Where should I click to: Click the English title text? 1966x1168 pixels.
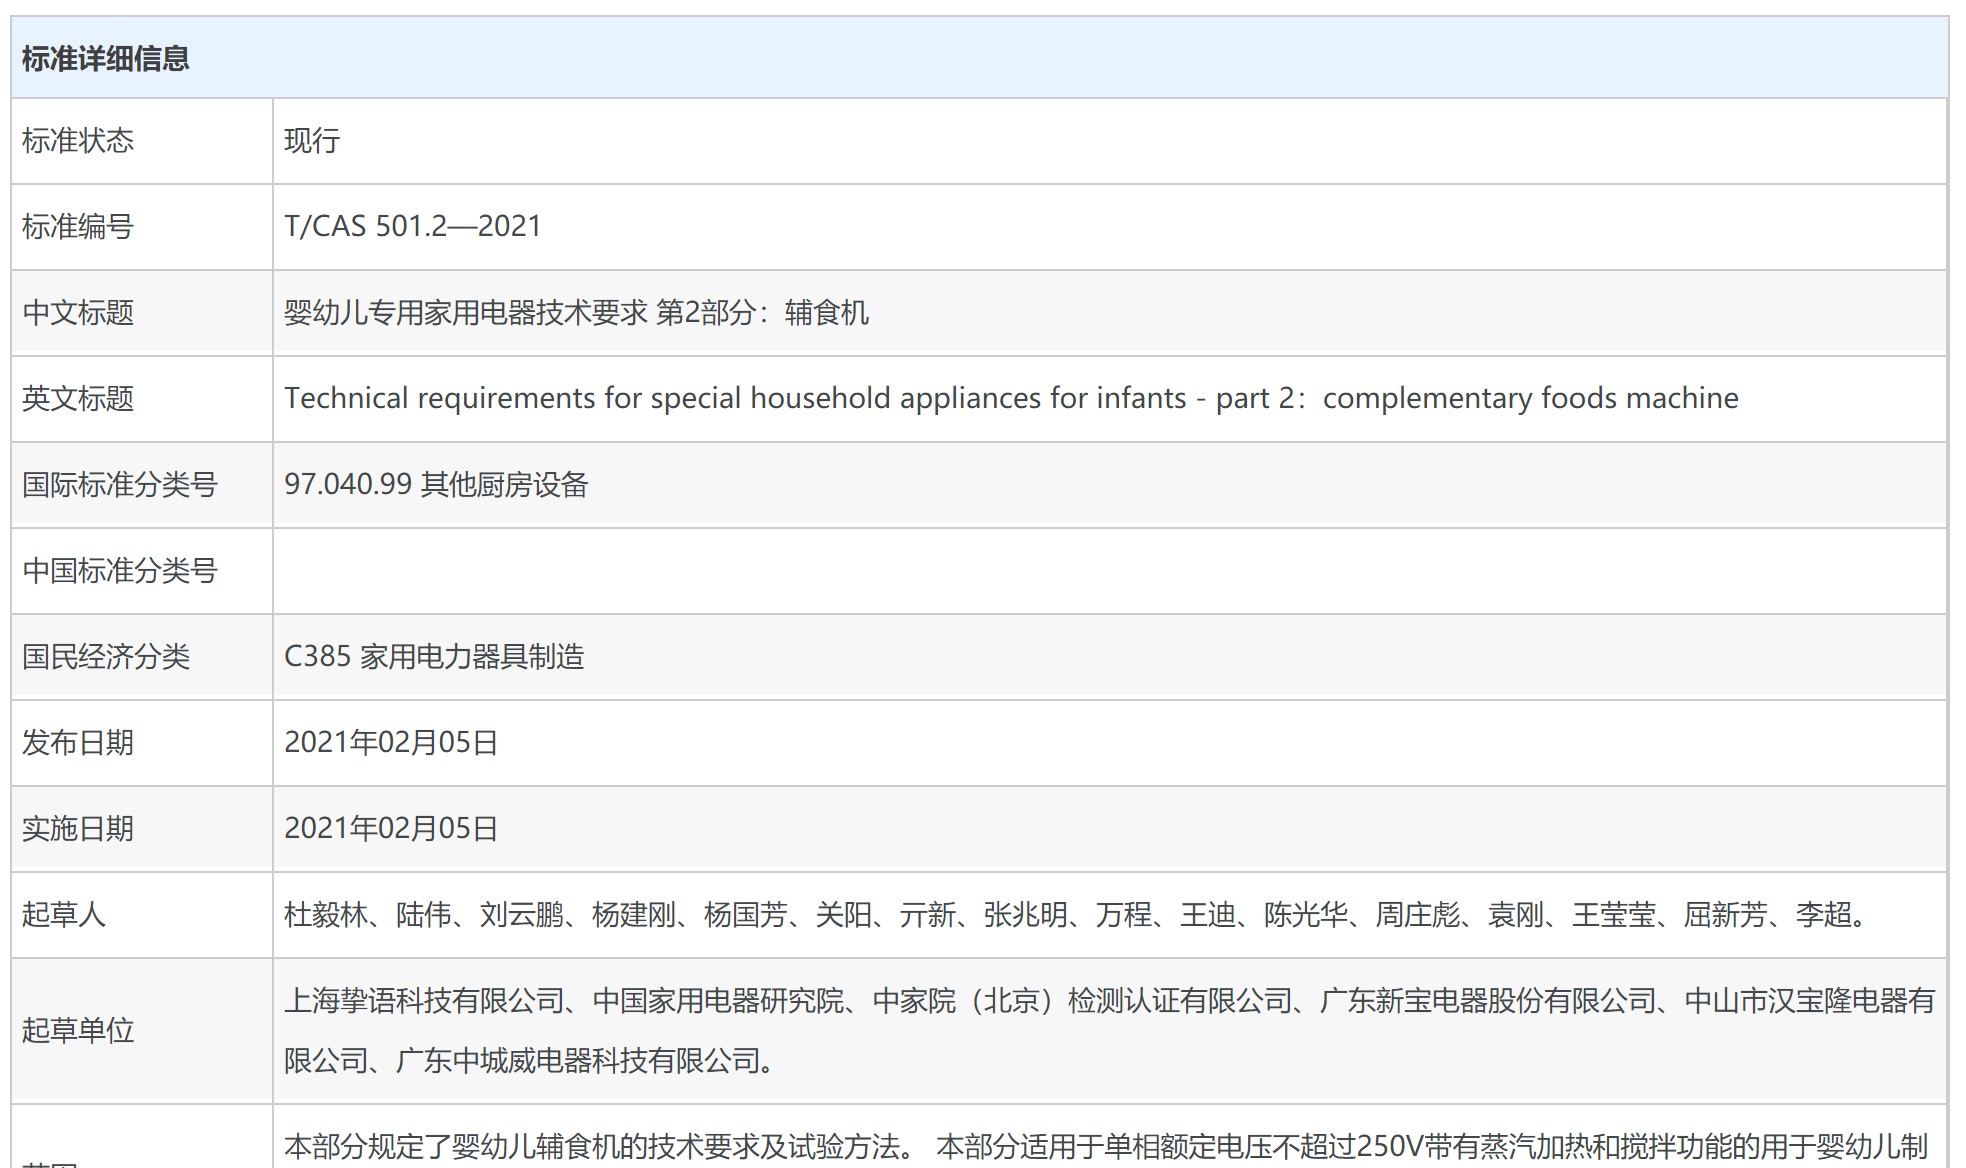(1010, 399)
